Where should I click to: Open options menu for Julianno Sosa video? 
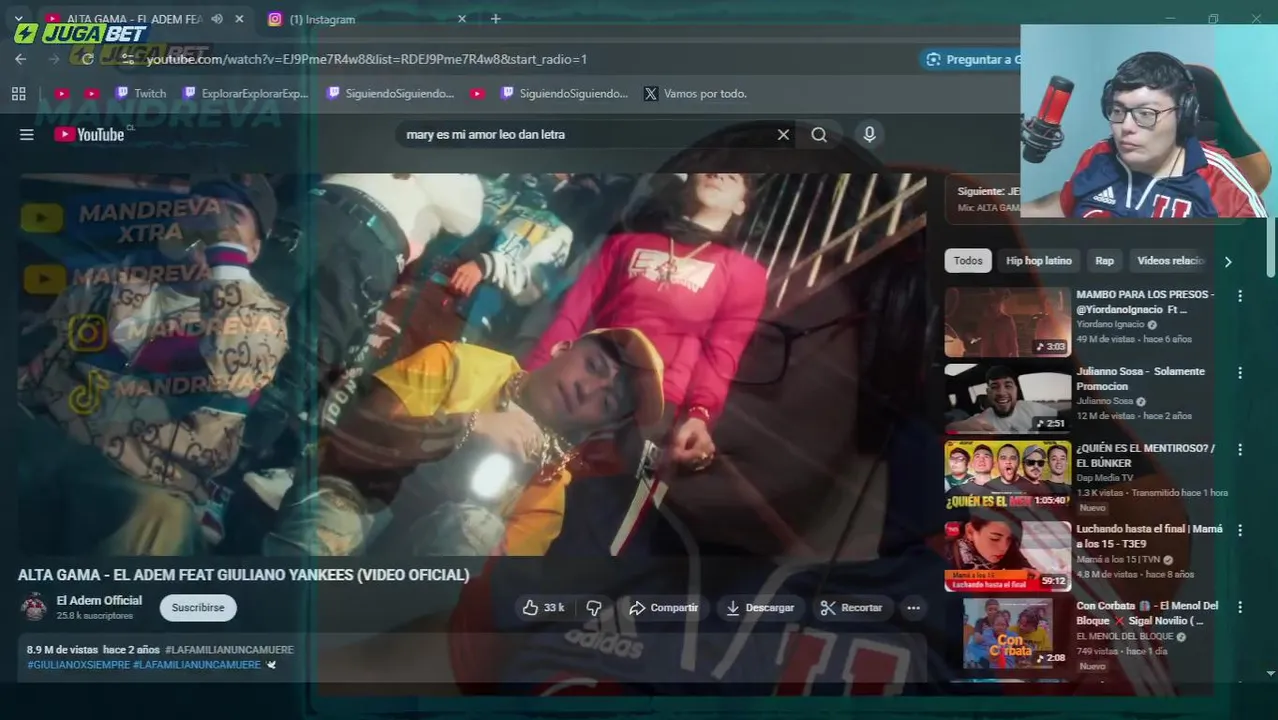(x=1240, y=372)
